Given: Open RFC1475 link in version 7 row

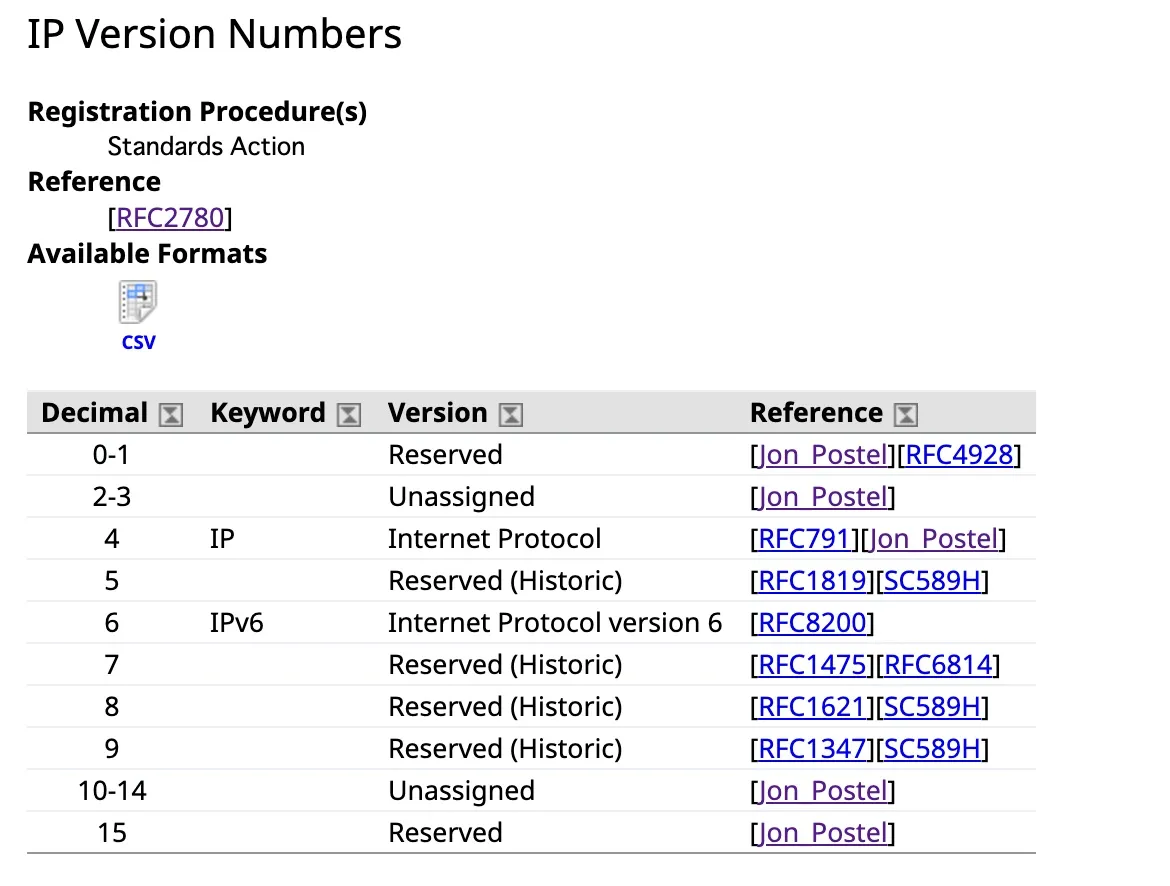Looking at the screenshot, I should (x=812, y=666).
